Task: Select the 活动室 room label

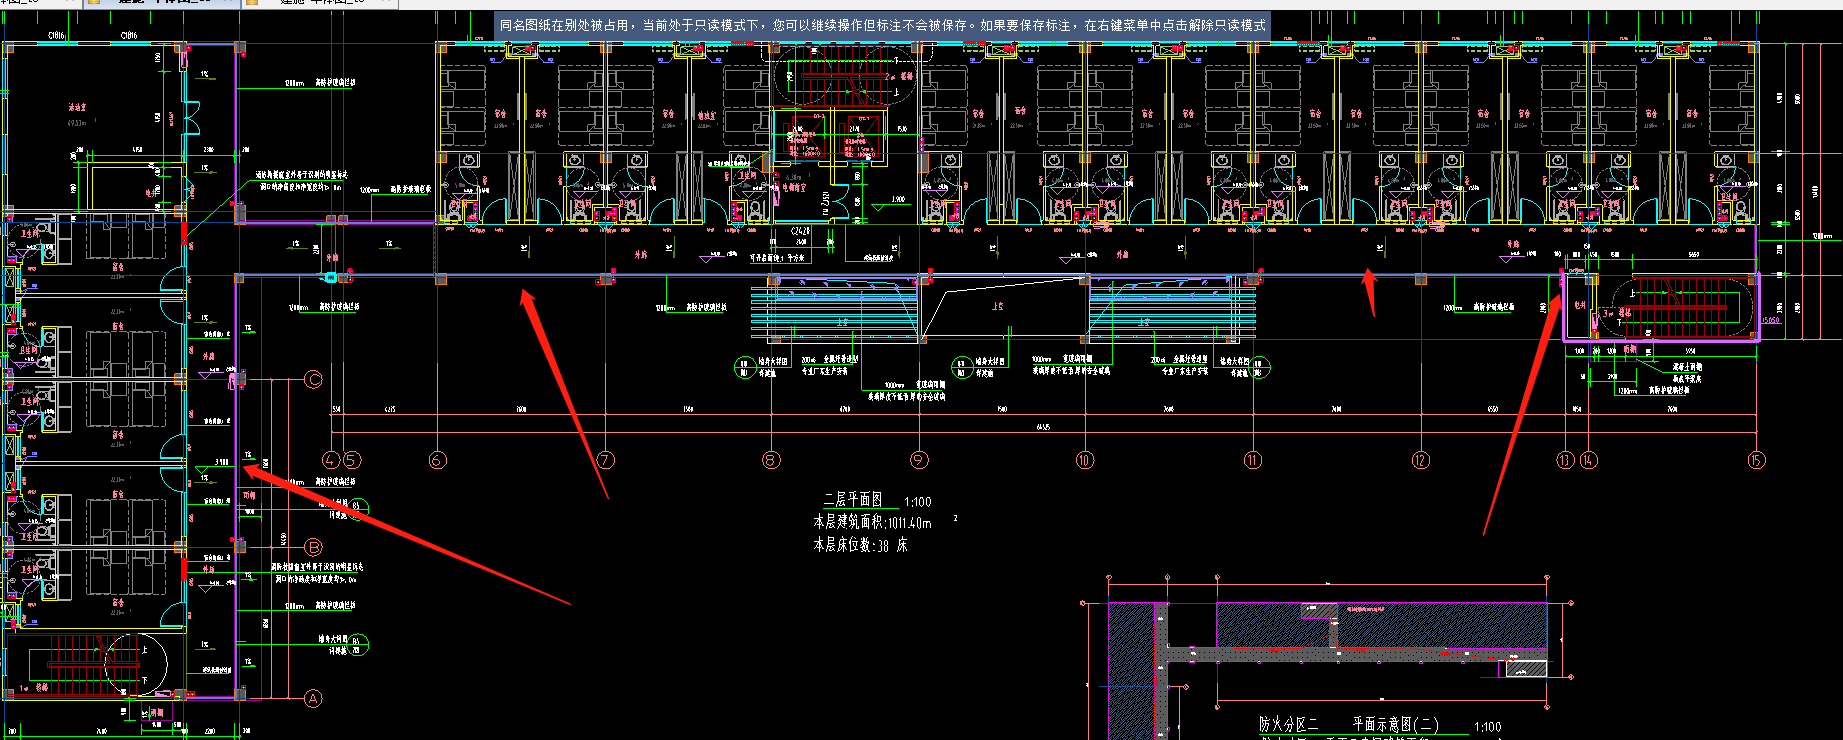Action: coord(77,107)
